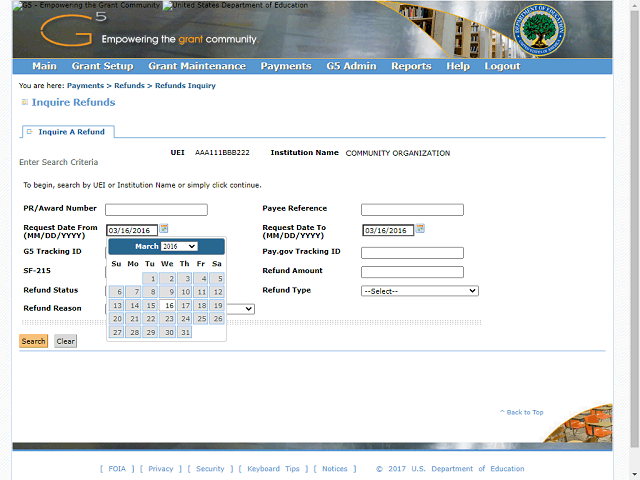Select March 1 in the calendar
640x480 pixels.
[150, 278]
